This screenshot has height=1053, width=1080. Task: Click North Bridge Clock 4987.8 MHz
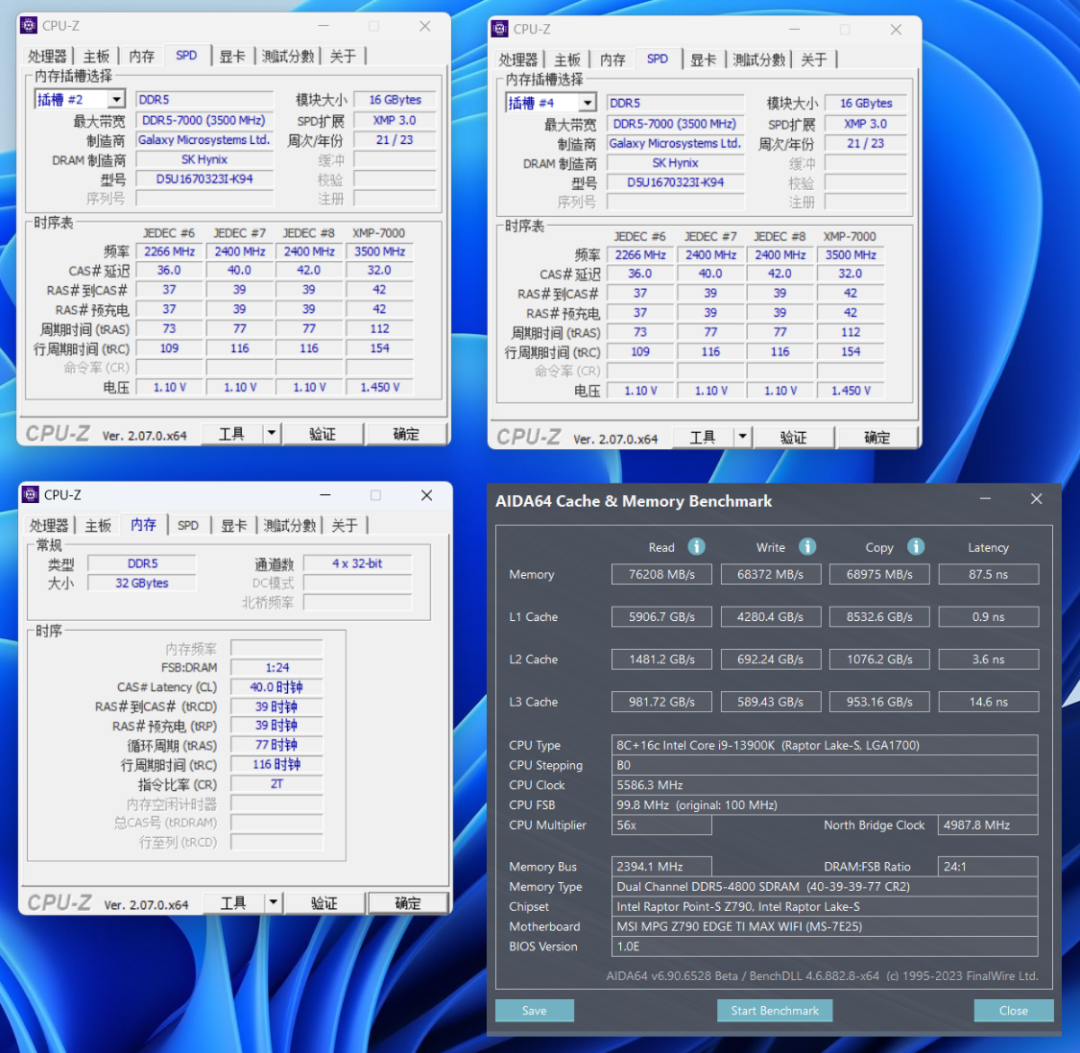point(988,825)
